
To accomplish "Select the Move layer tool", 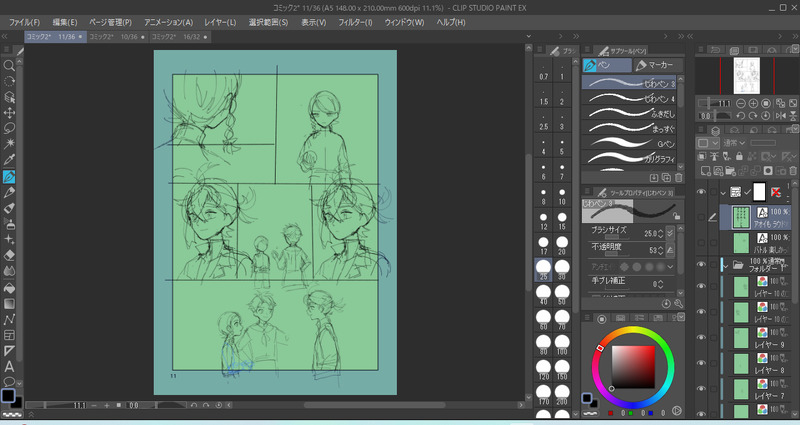I will [9, 113].
